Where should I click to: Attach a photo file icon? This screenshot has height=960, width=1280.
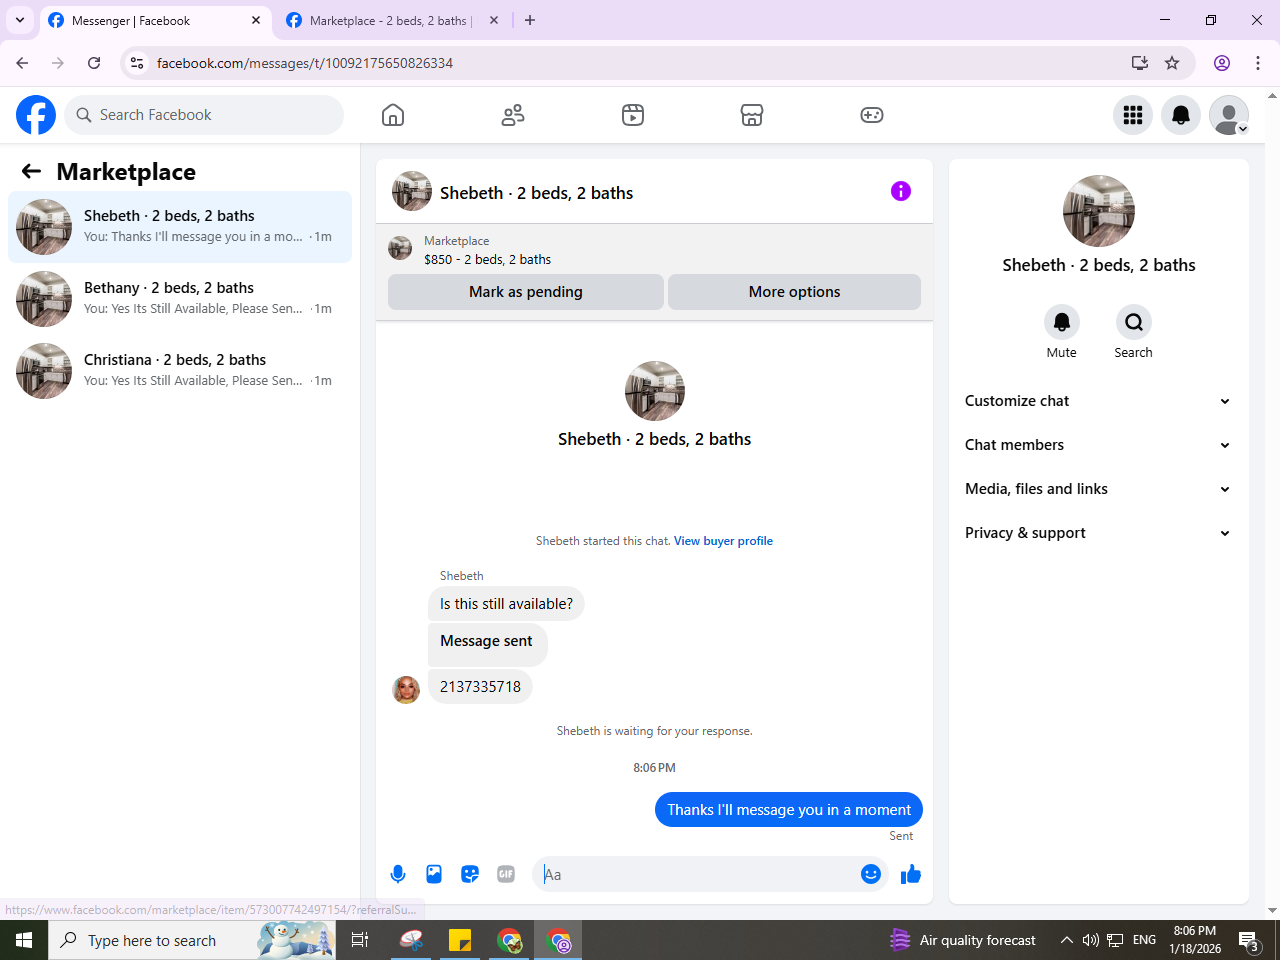point(434,874)
